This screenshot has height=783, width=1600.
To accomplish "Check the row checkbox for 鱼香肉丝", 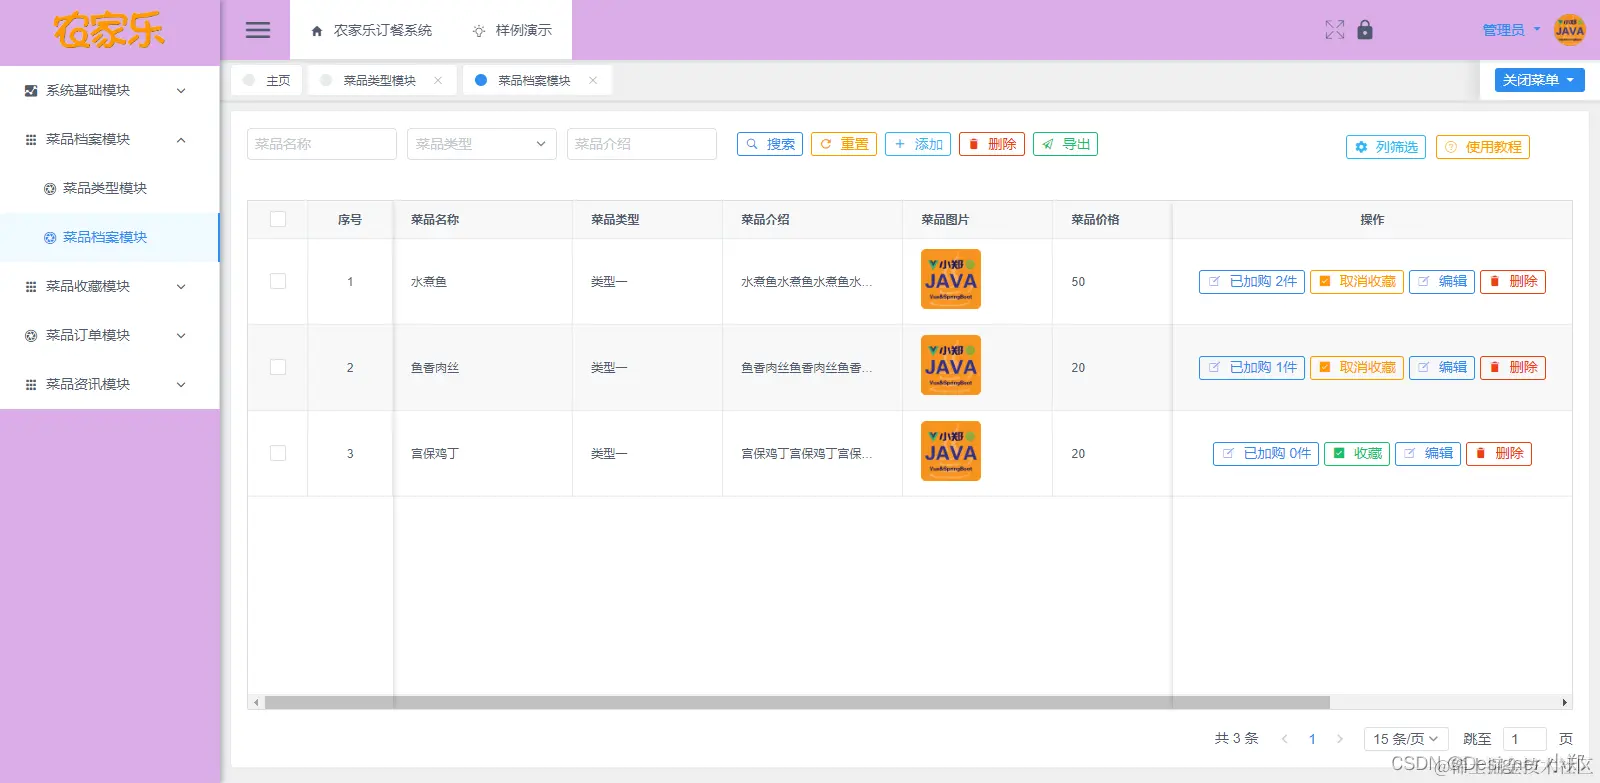I will click(x=278, y=367).
